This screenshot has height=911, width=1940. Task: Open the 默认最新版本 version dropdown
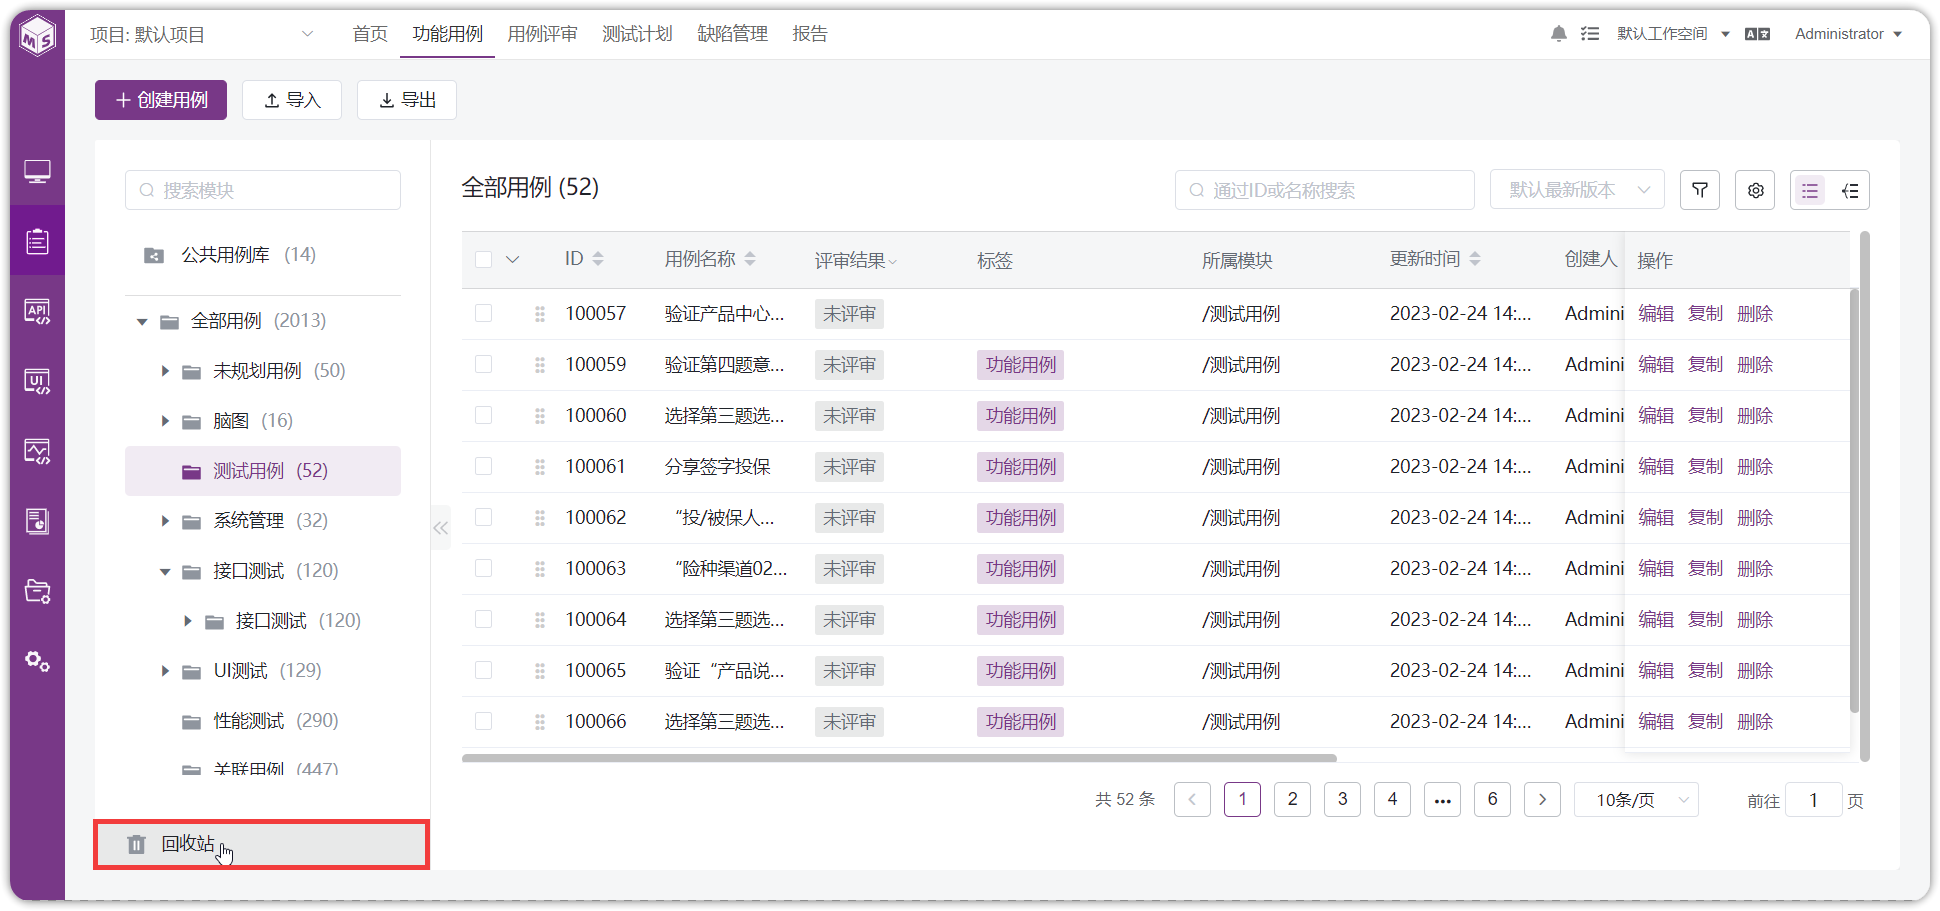(1577, 190)
